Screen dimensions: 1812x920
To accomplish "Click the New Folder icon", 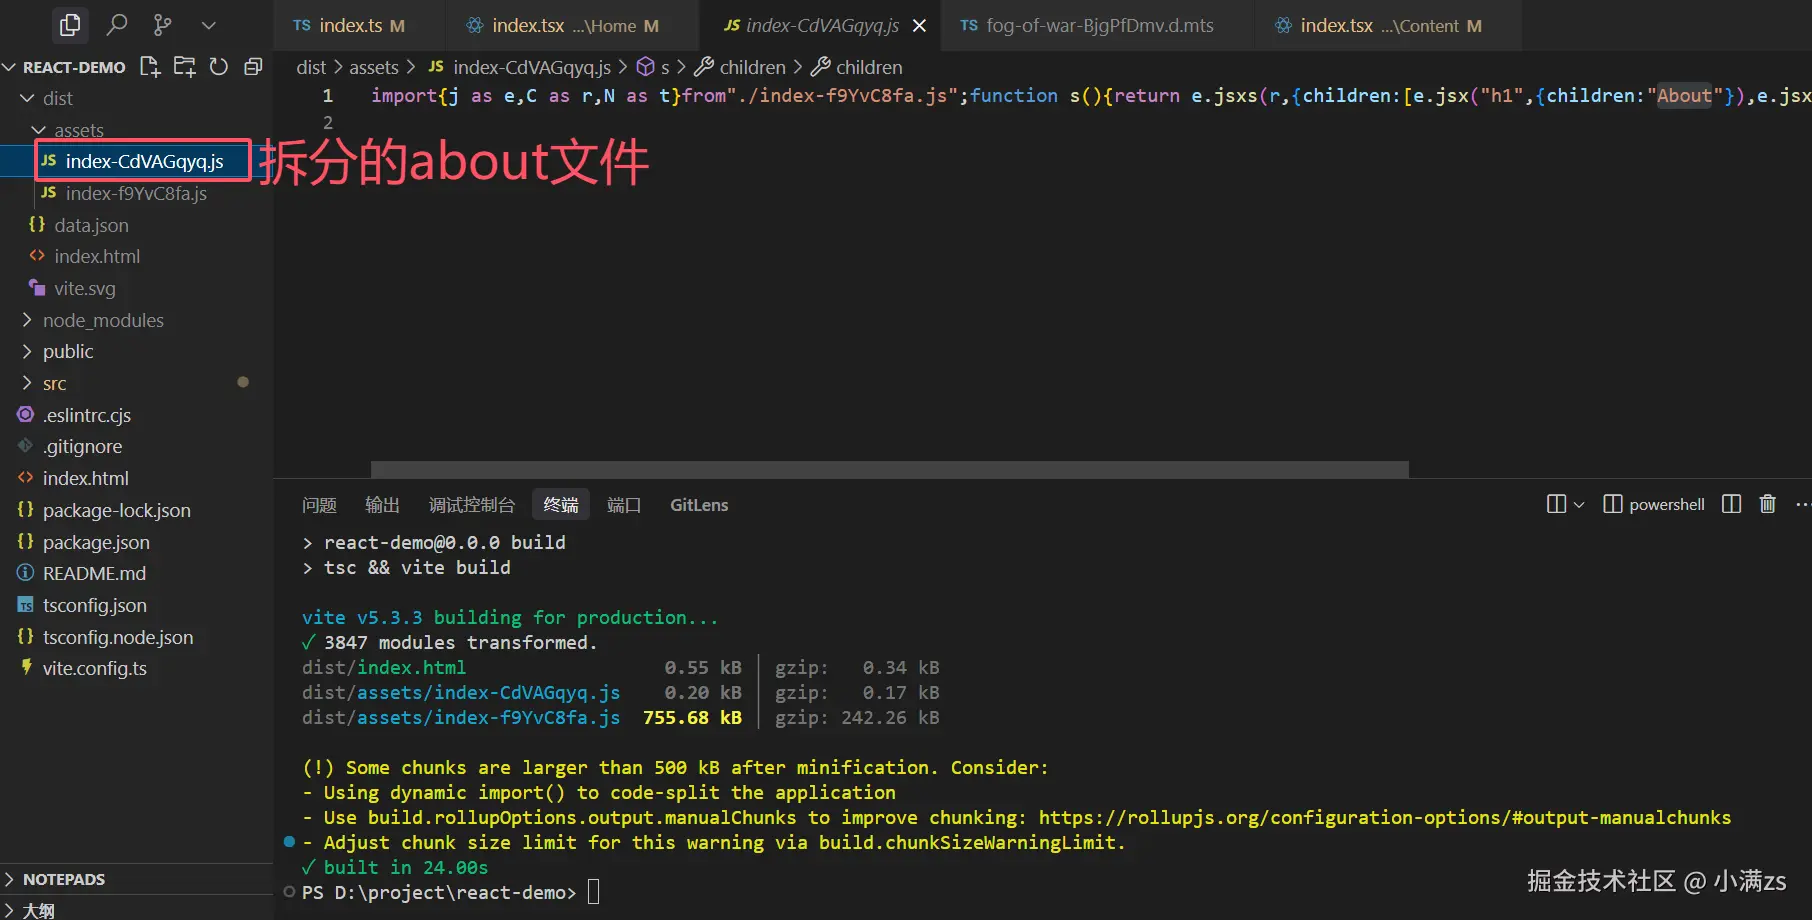I will pyautogui.click(x=184, y=67).
